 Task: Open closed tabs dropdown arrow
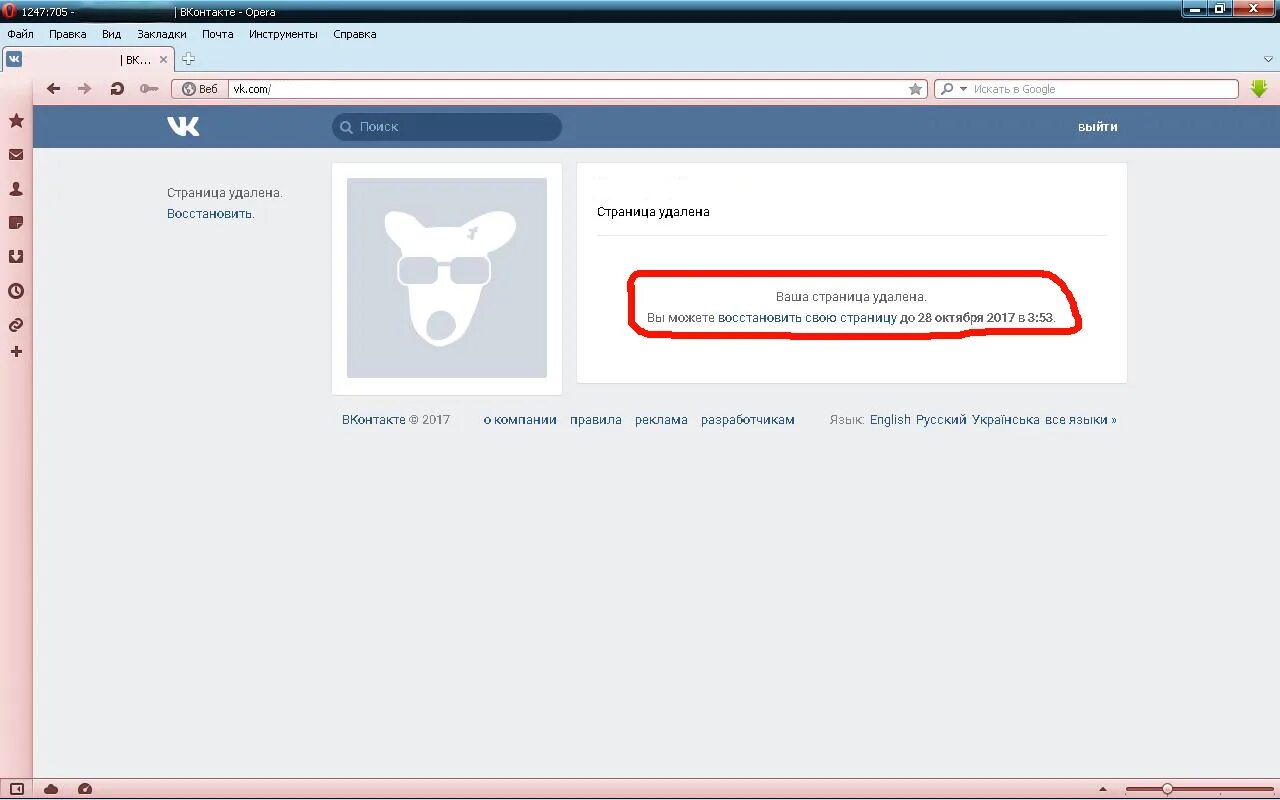pyautogui.click(x=1268, y=59)
